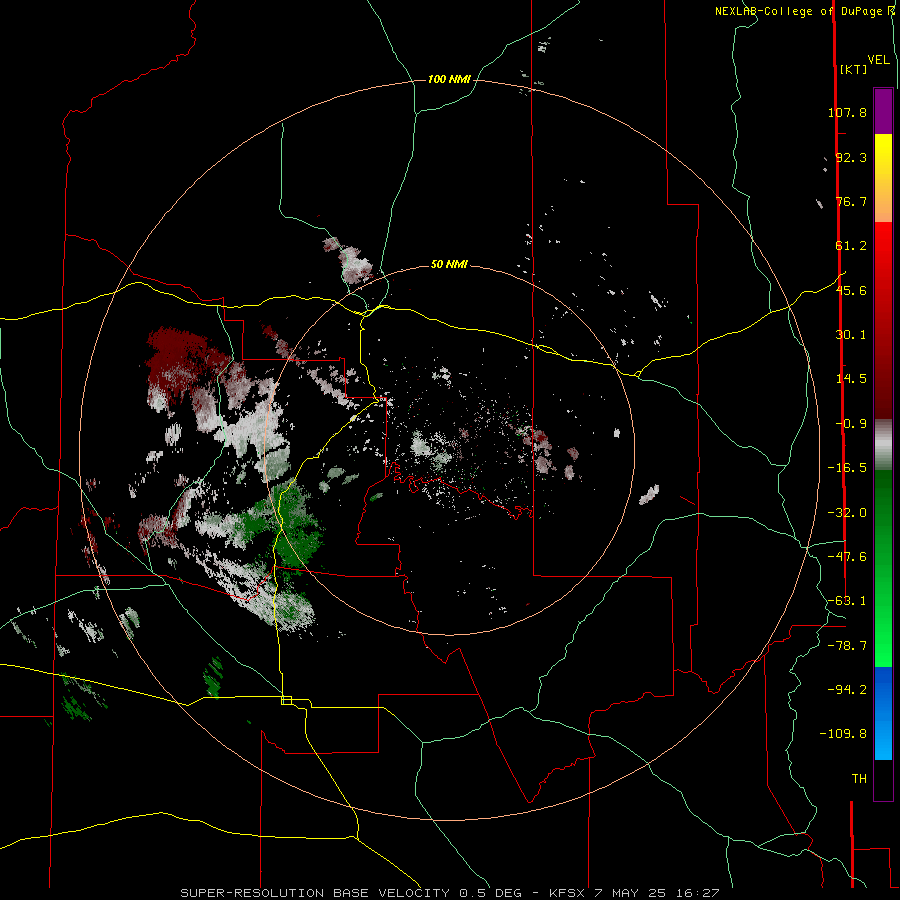Click the "50 NMI" range ring label
900x900 pixels.
pos(449,265)
